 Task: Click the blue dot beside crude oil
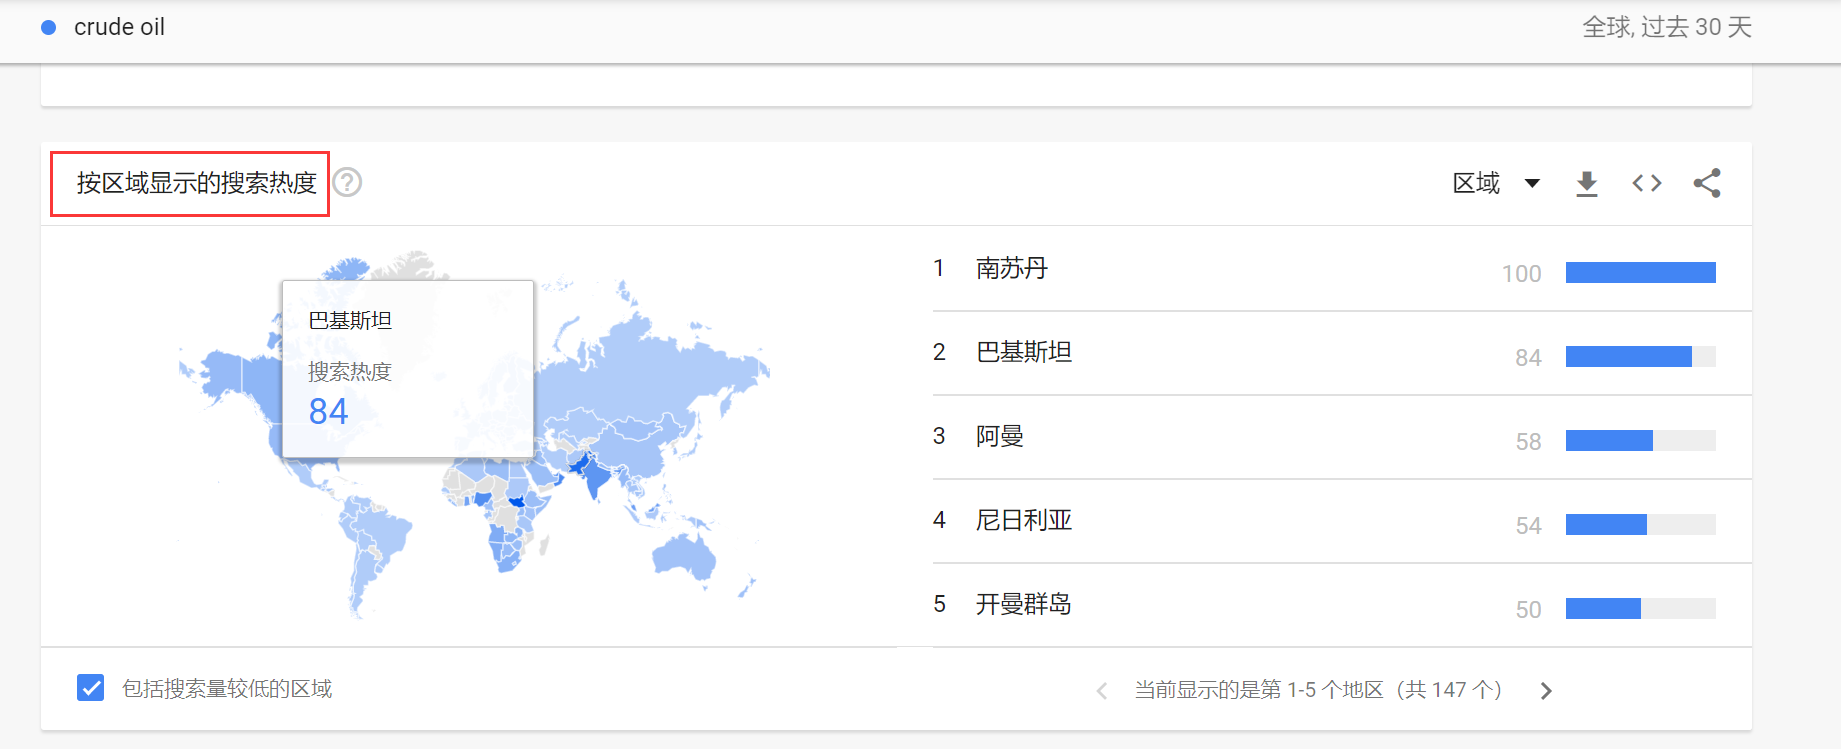click(48, 28)
